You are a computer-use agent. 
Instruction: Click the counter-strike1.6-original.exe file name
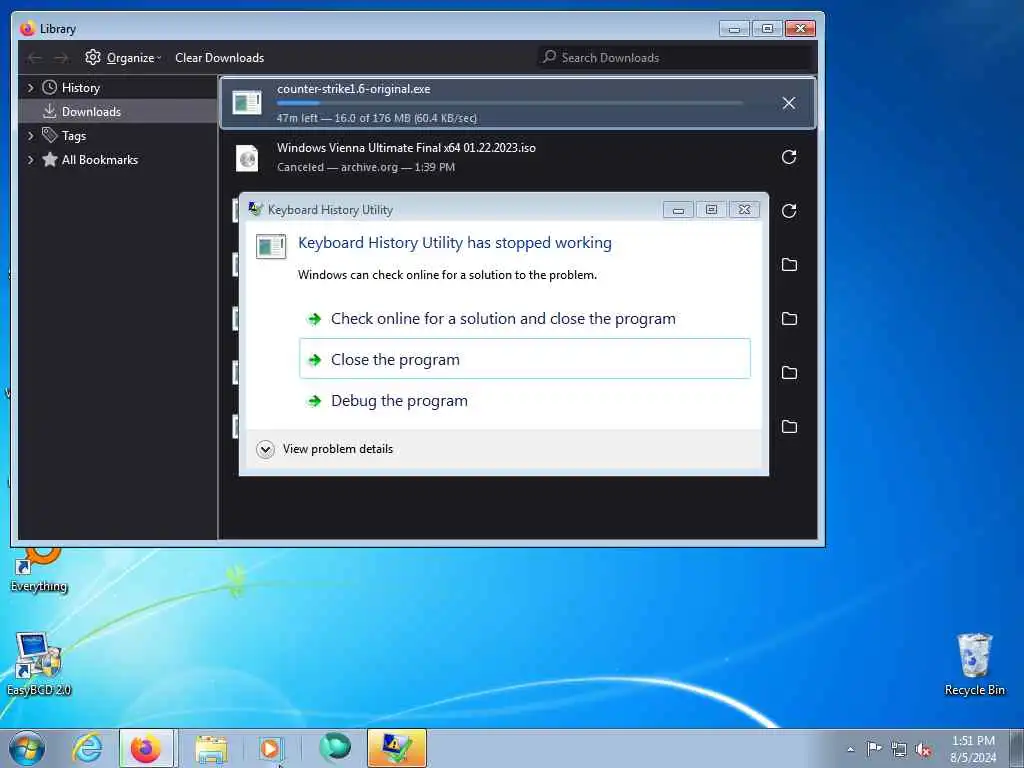(x=353, y=89)
